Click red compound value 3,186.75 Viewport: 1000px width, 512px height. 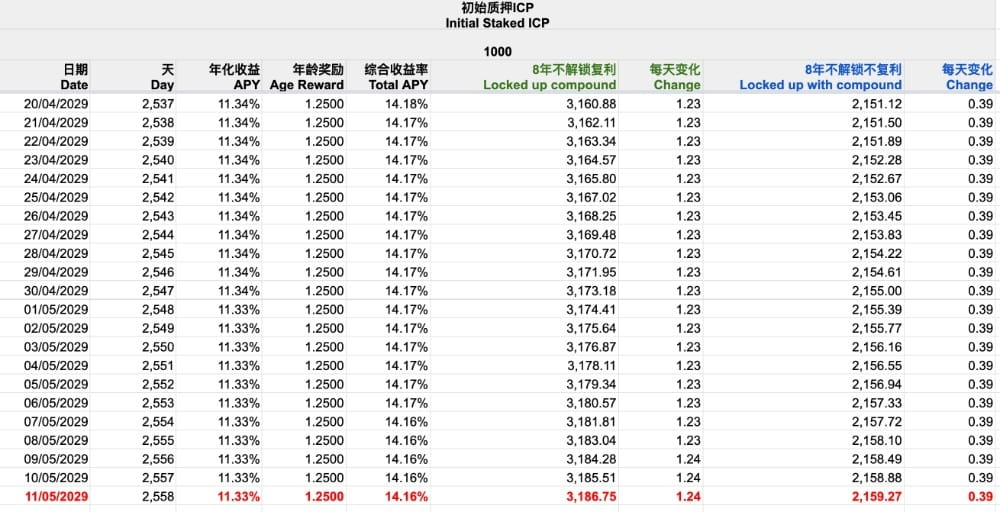592,497
